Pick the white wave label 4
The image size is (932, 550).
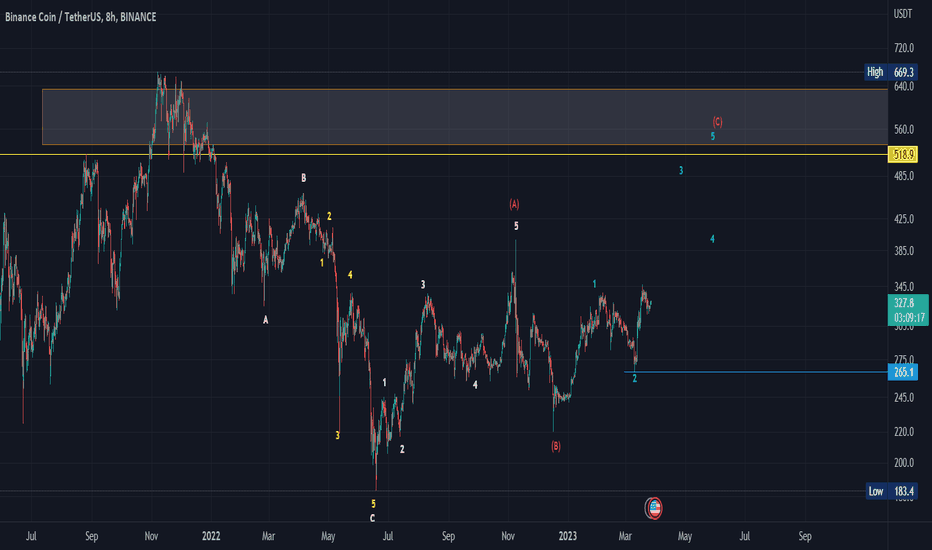coord(475,385)
